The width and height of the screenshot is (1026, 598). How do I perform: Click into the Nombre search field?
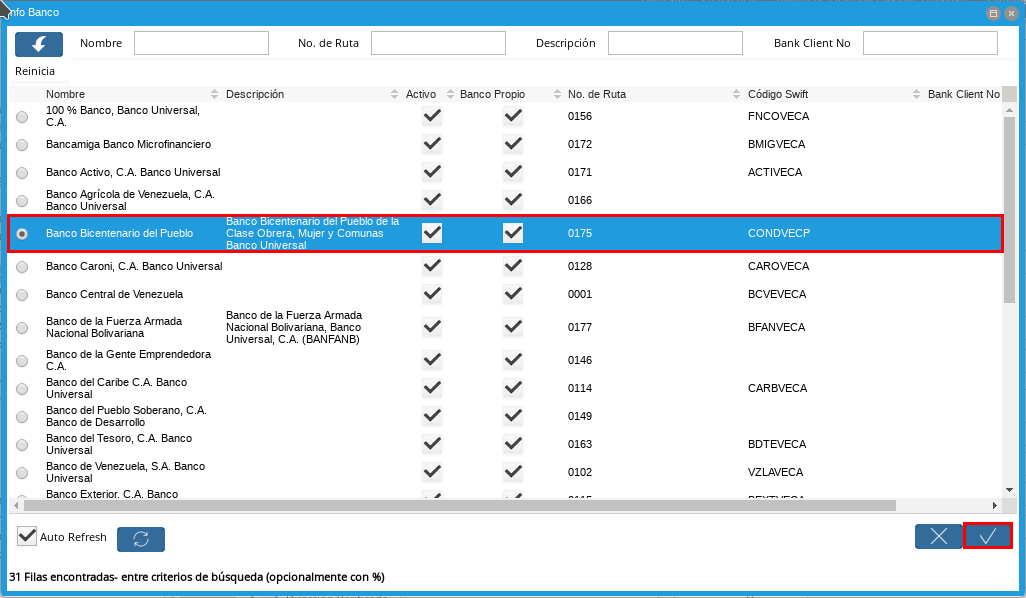click(201, 43)
